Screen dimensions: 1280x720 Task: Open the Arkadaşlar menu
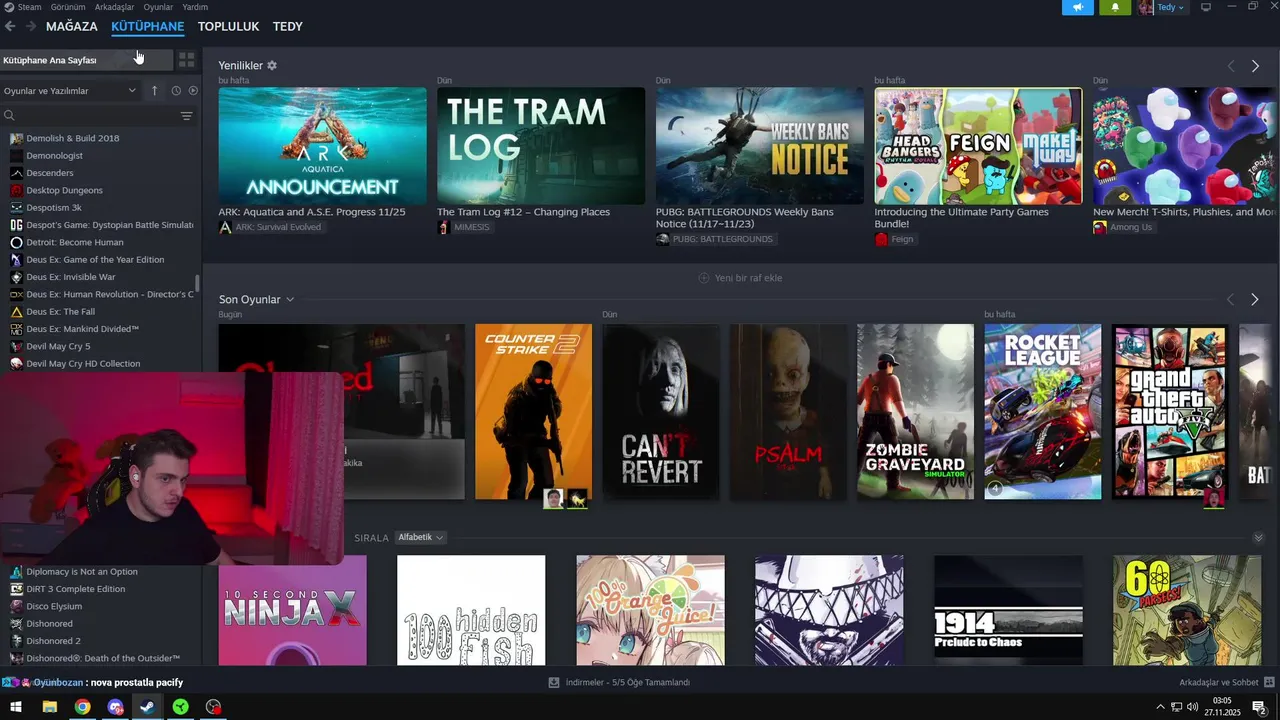pos(114,7)
